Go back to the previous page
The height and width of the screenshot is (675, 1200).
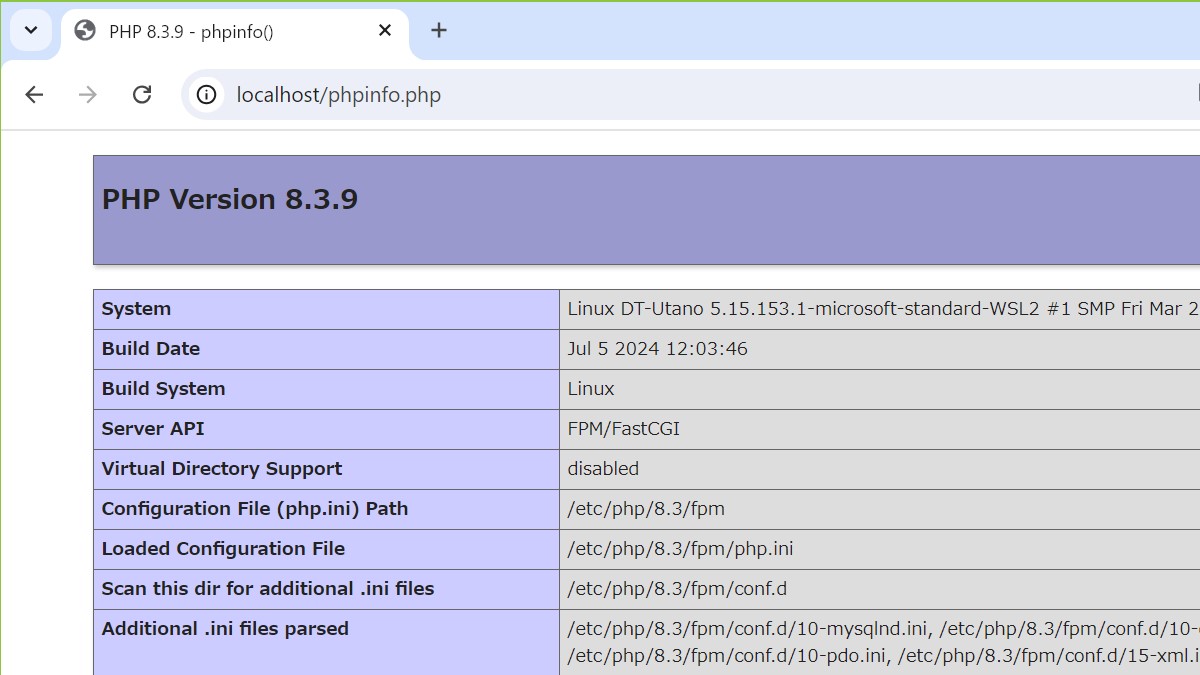coord(34,95)
